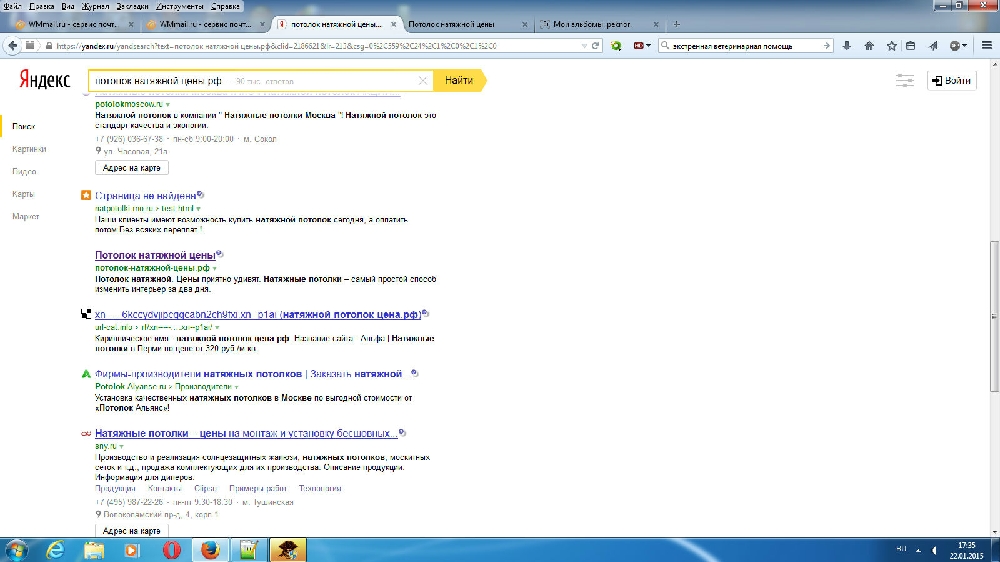
Task: Bookmark this page with the star icon
Action: [892, 46]
